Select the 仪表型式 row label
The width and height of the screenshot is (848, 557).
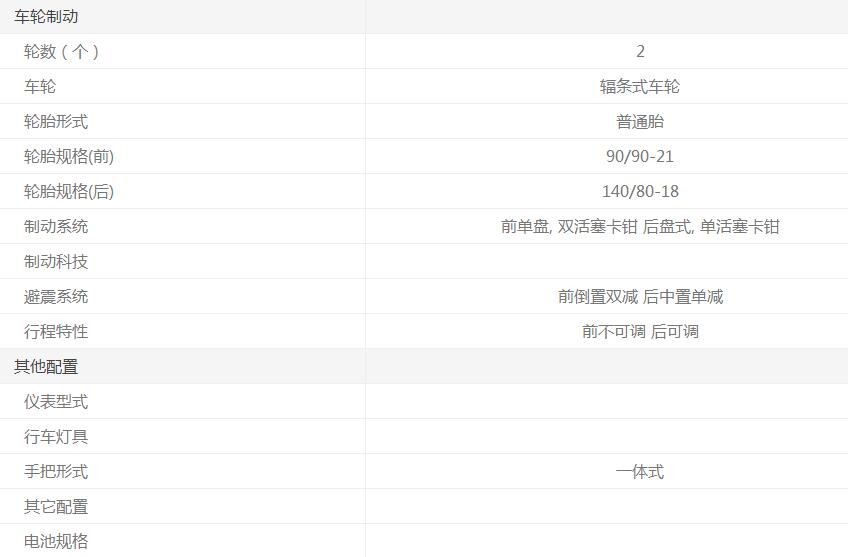pos(56,402)
